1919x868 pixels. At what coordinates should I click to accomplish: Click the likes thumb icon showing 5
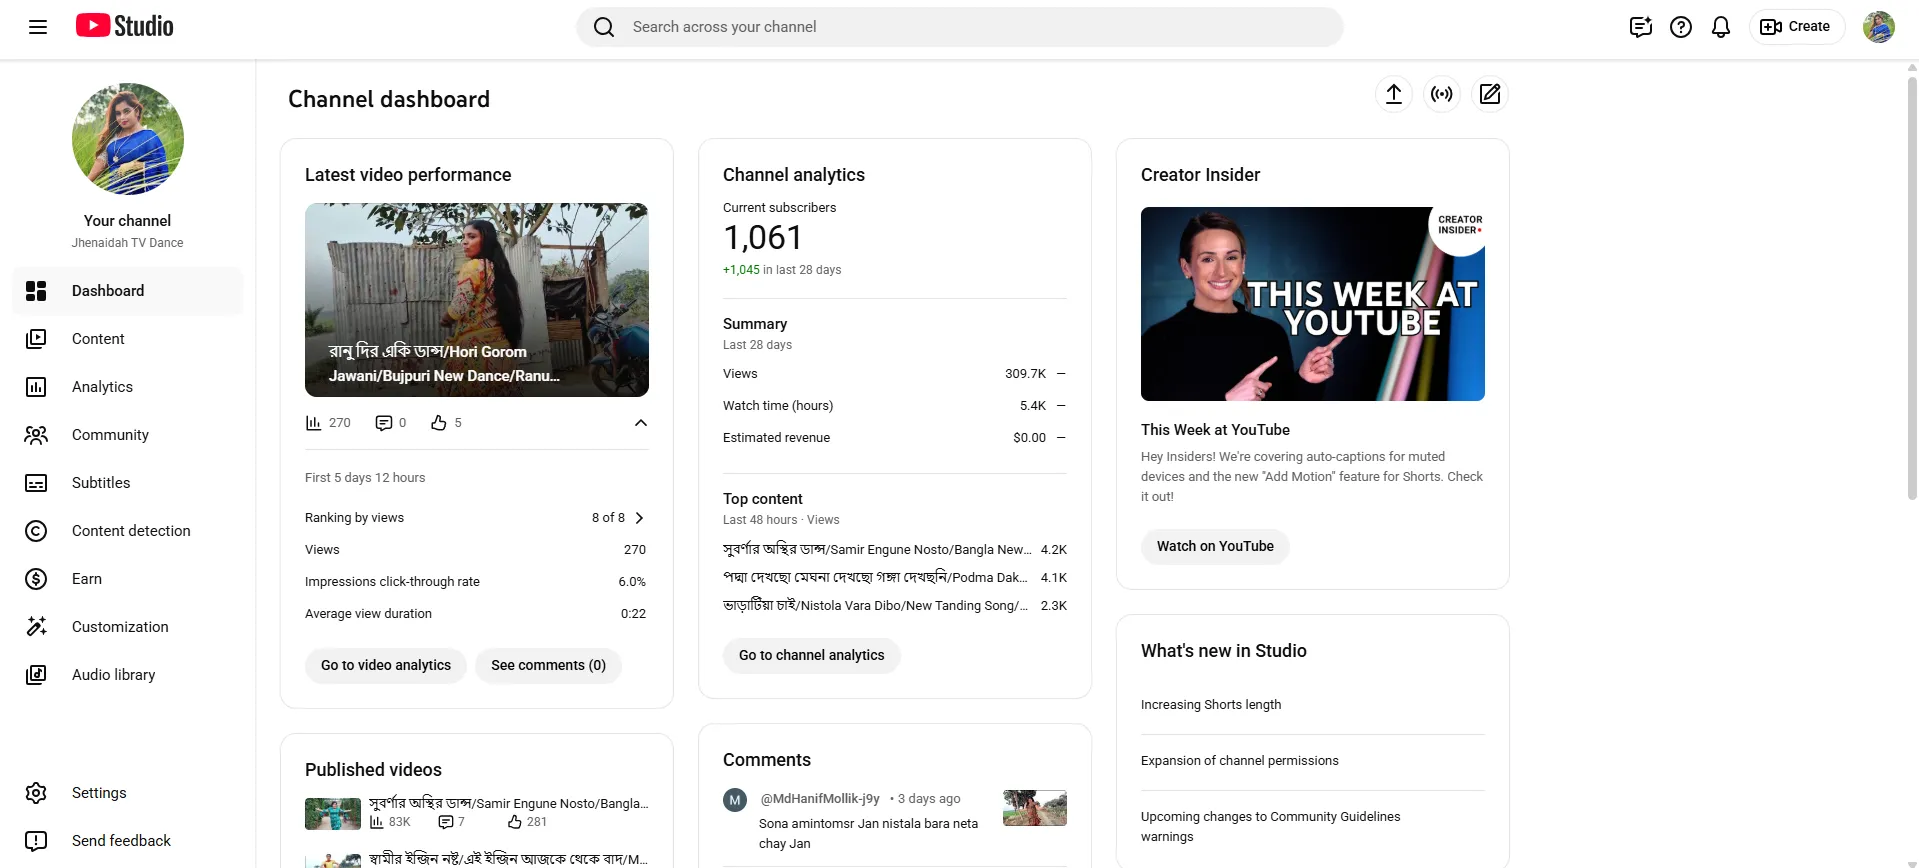coord(438,423)
